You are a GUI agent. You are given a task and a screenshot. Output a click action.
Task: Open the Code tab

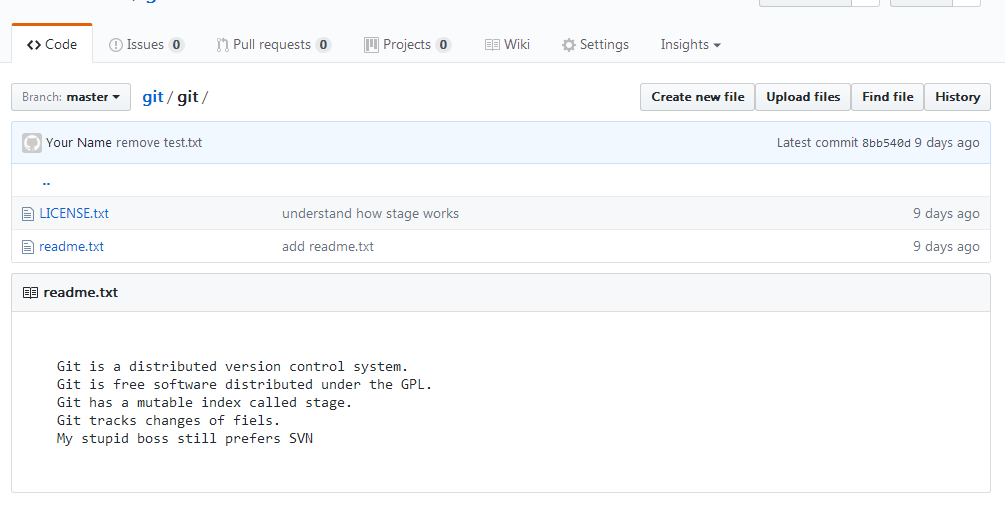click(52, 44)
